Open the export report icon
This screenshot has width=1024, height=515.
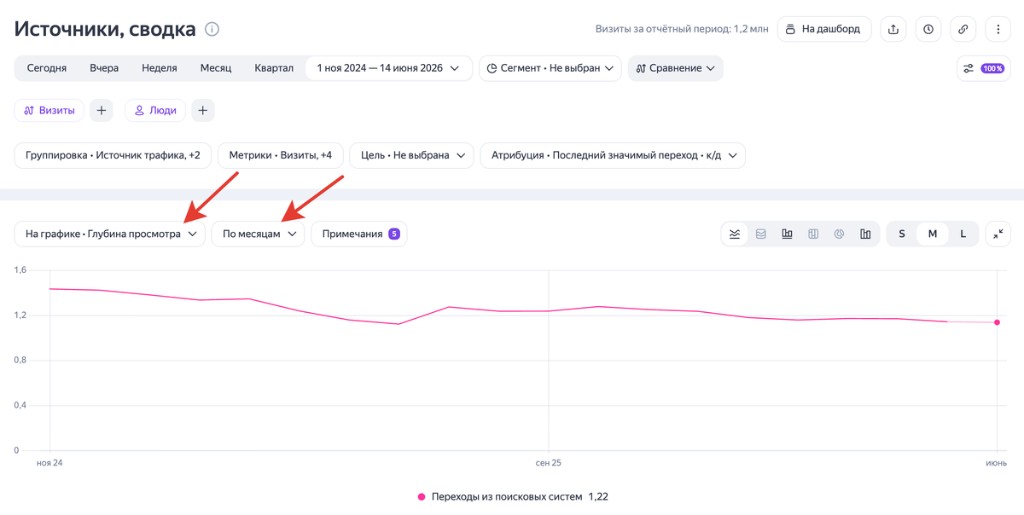point(894,29)
